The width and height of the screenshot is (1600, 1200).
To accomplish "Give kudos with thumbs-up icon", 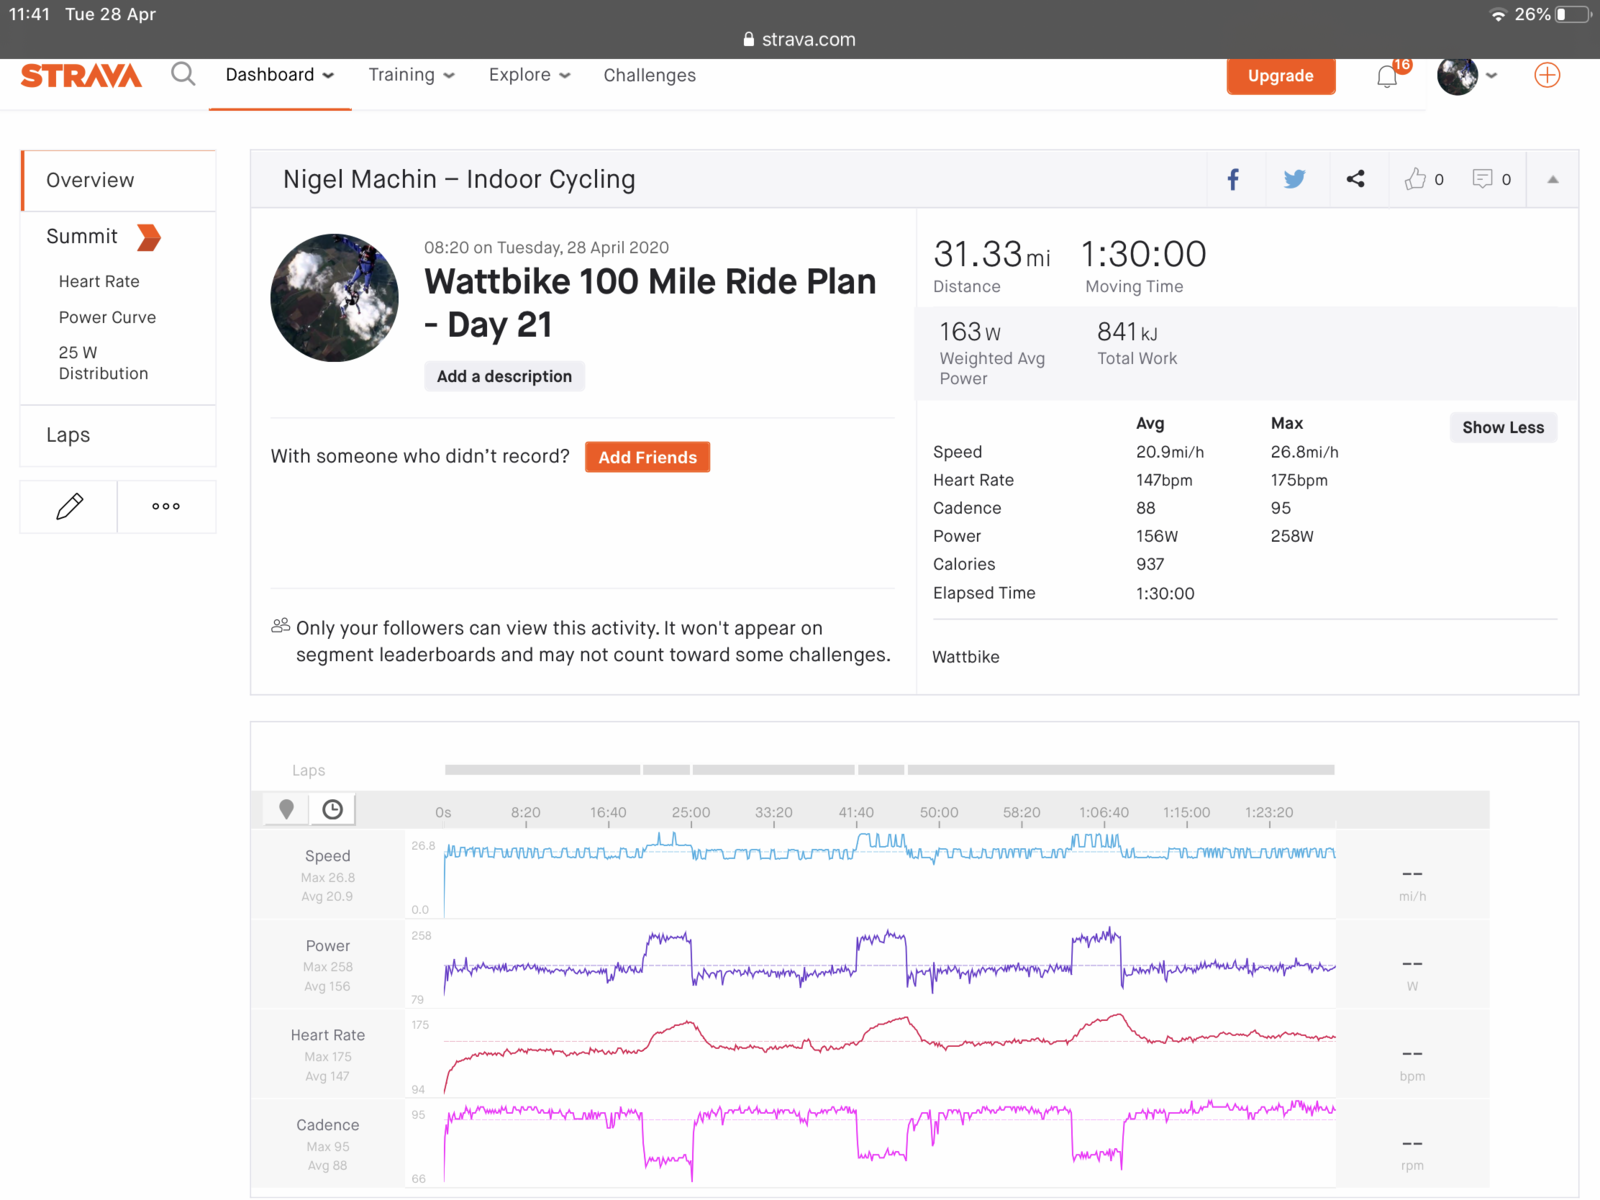I will pyautogui.click(x=1415, y=178).
